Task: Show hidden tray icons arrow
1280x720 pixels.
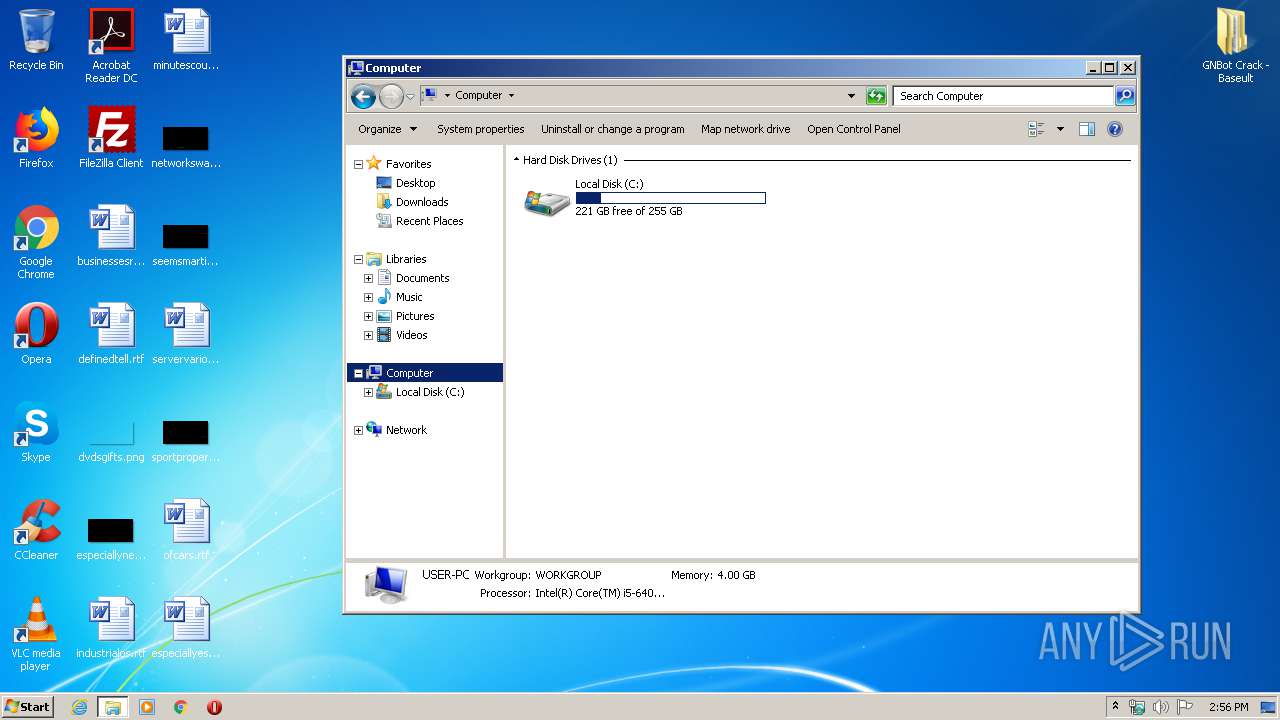Action: point(1116,707)
